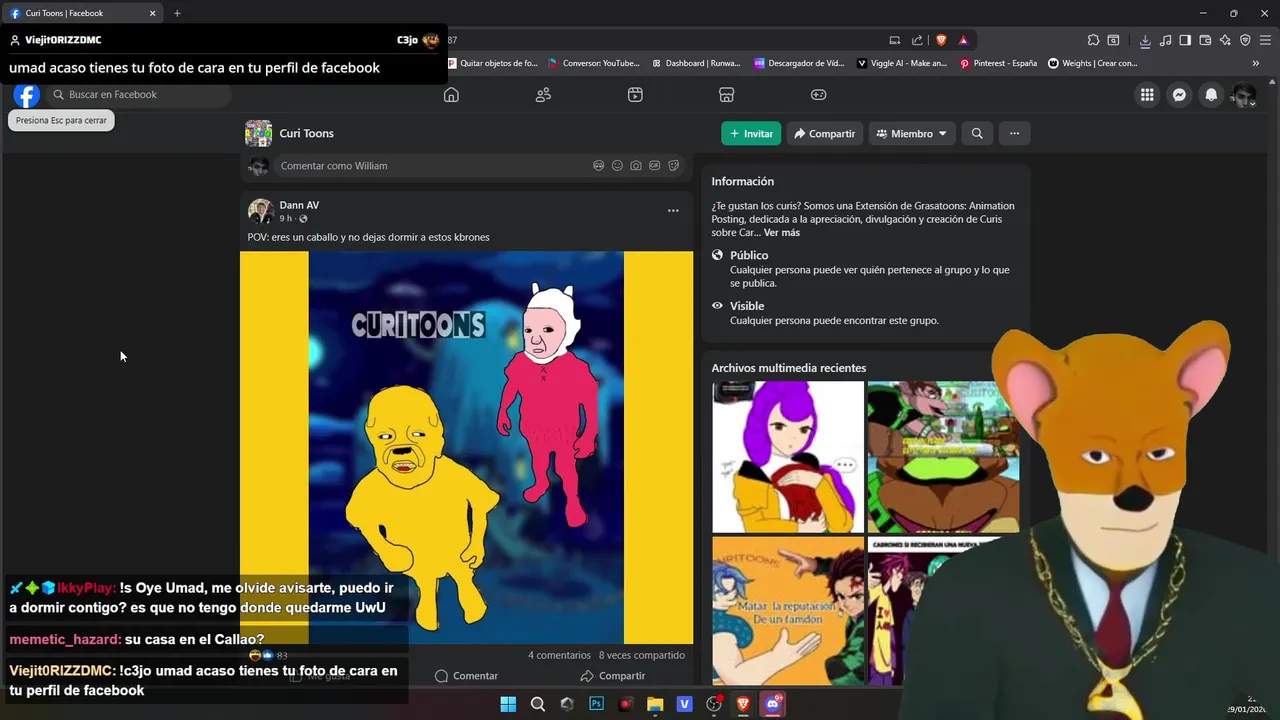Open the Facebook Home feed icon

click(451, 95)
